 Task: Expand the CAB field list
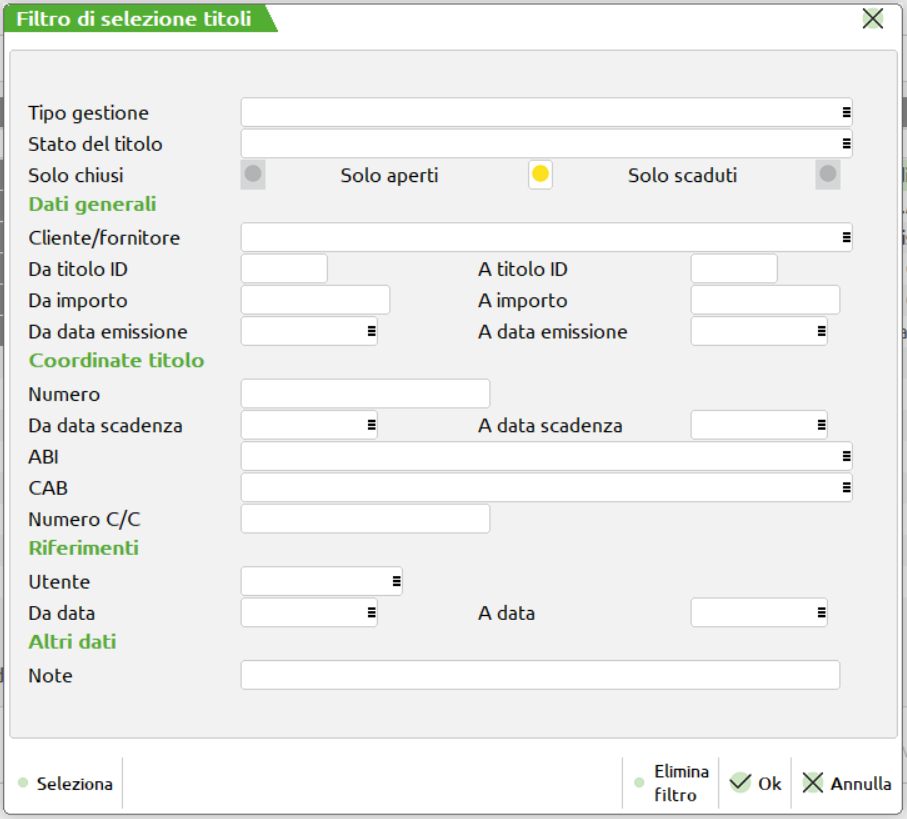click(x=846, y=487)
